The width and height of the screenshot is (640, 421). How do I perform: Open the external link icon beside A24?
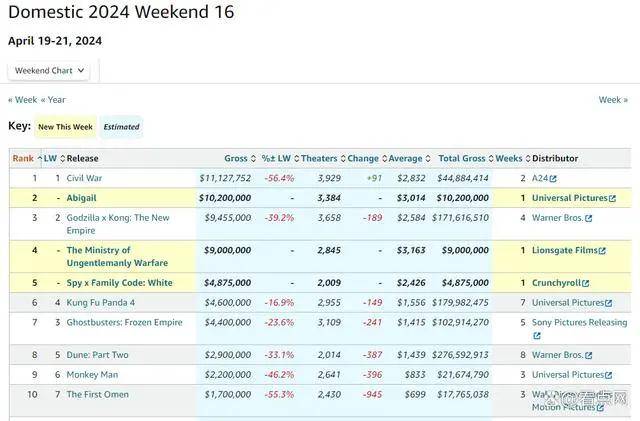553,178
